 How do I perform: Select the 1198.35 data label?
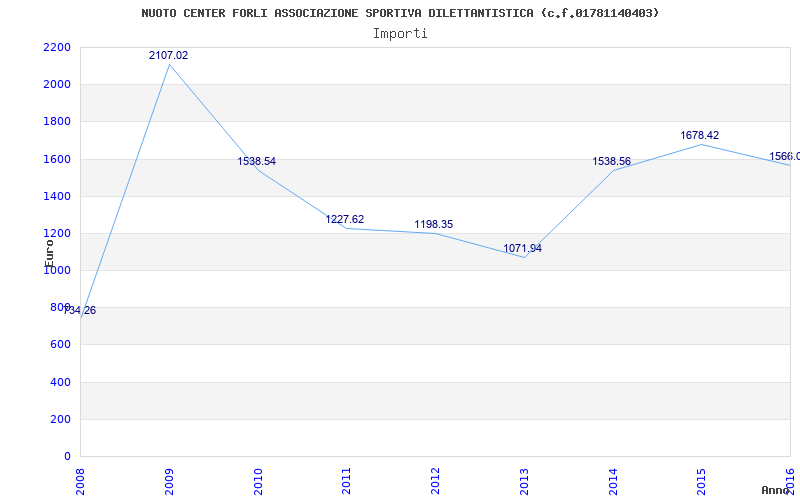(434, 224)
